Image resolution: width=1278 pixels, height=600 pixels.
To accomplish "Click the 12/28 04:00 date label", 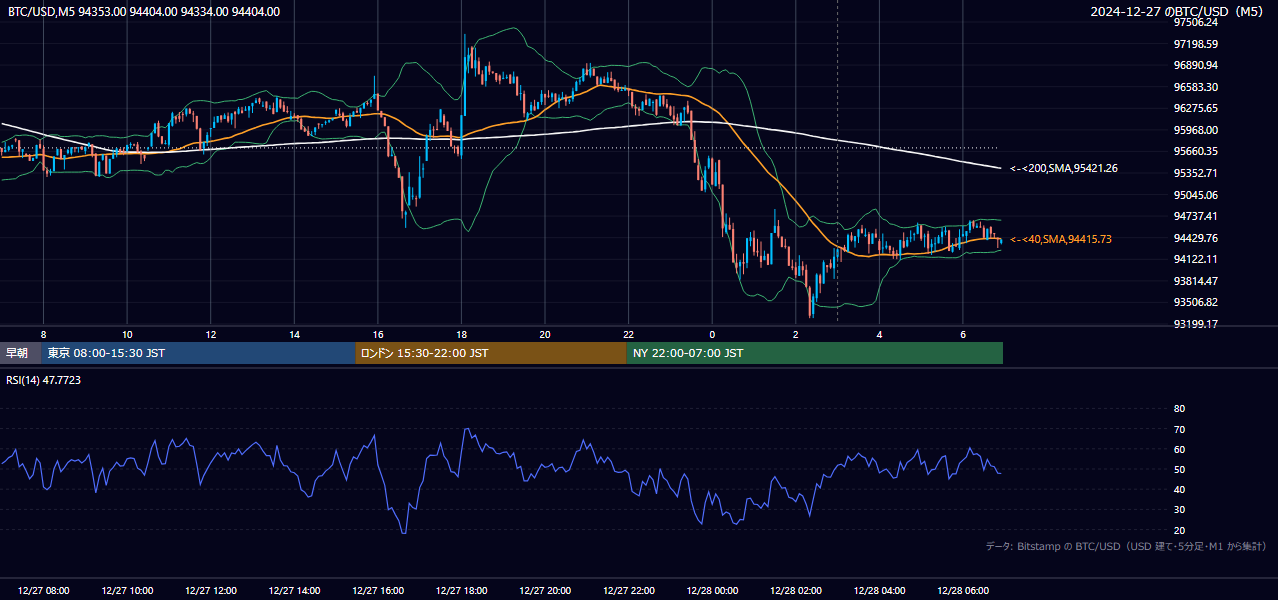I will [879, 591].
